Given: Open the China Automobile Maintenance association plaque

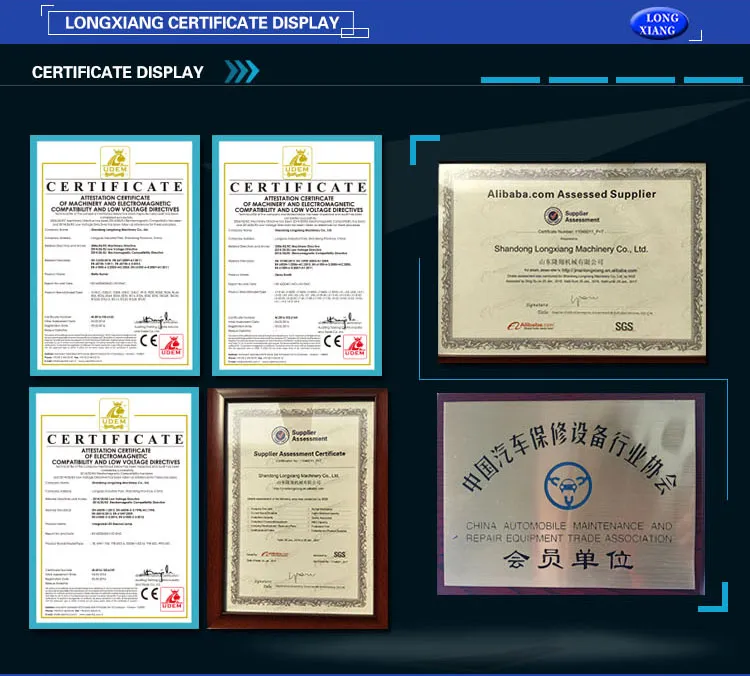Looking at the screenshot, I should point(571,494).
